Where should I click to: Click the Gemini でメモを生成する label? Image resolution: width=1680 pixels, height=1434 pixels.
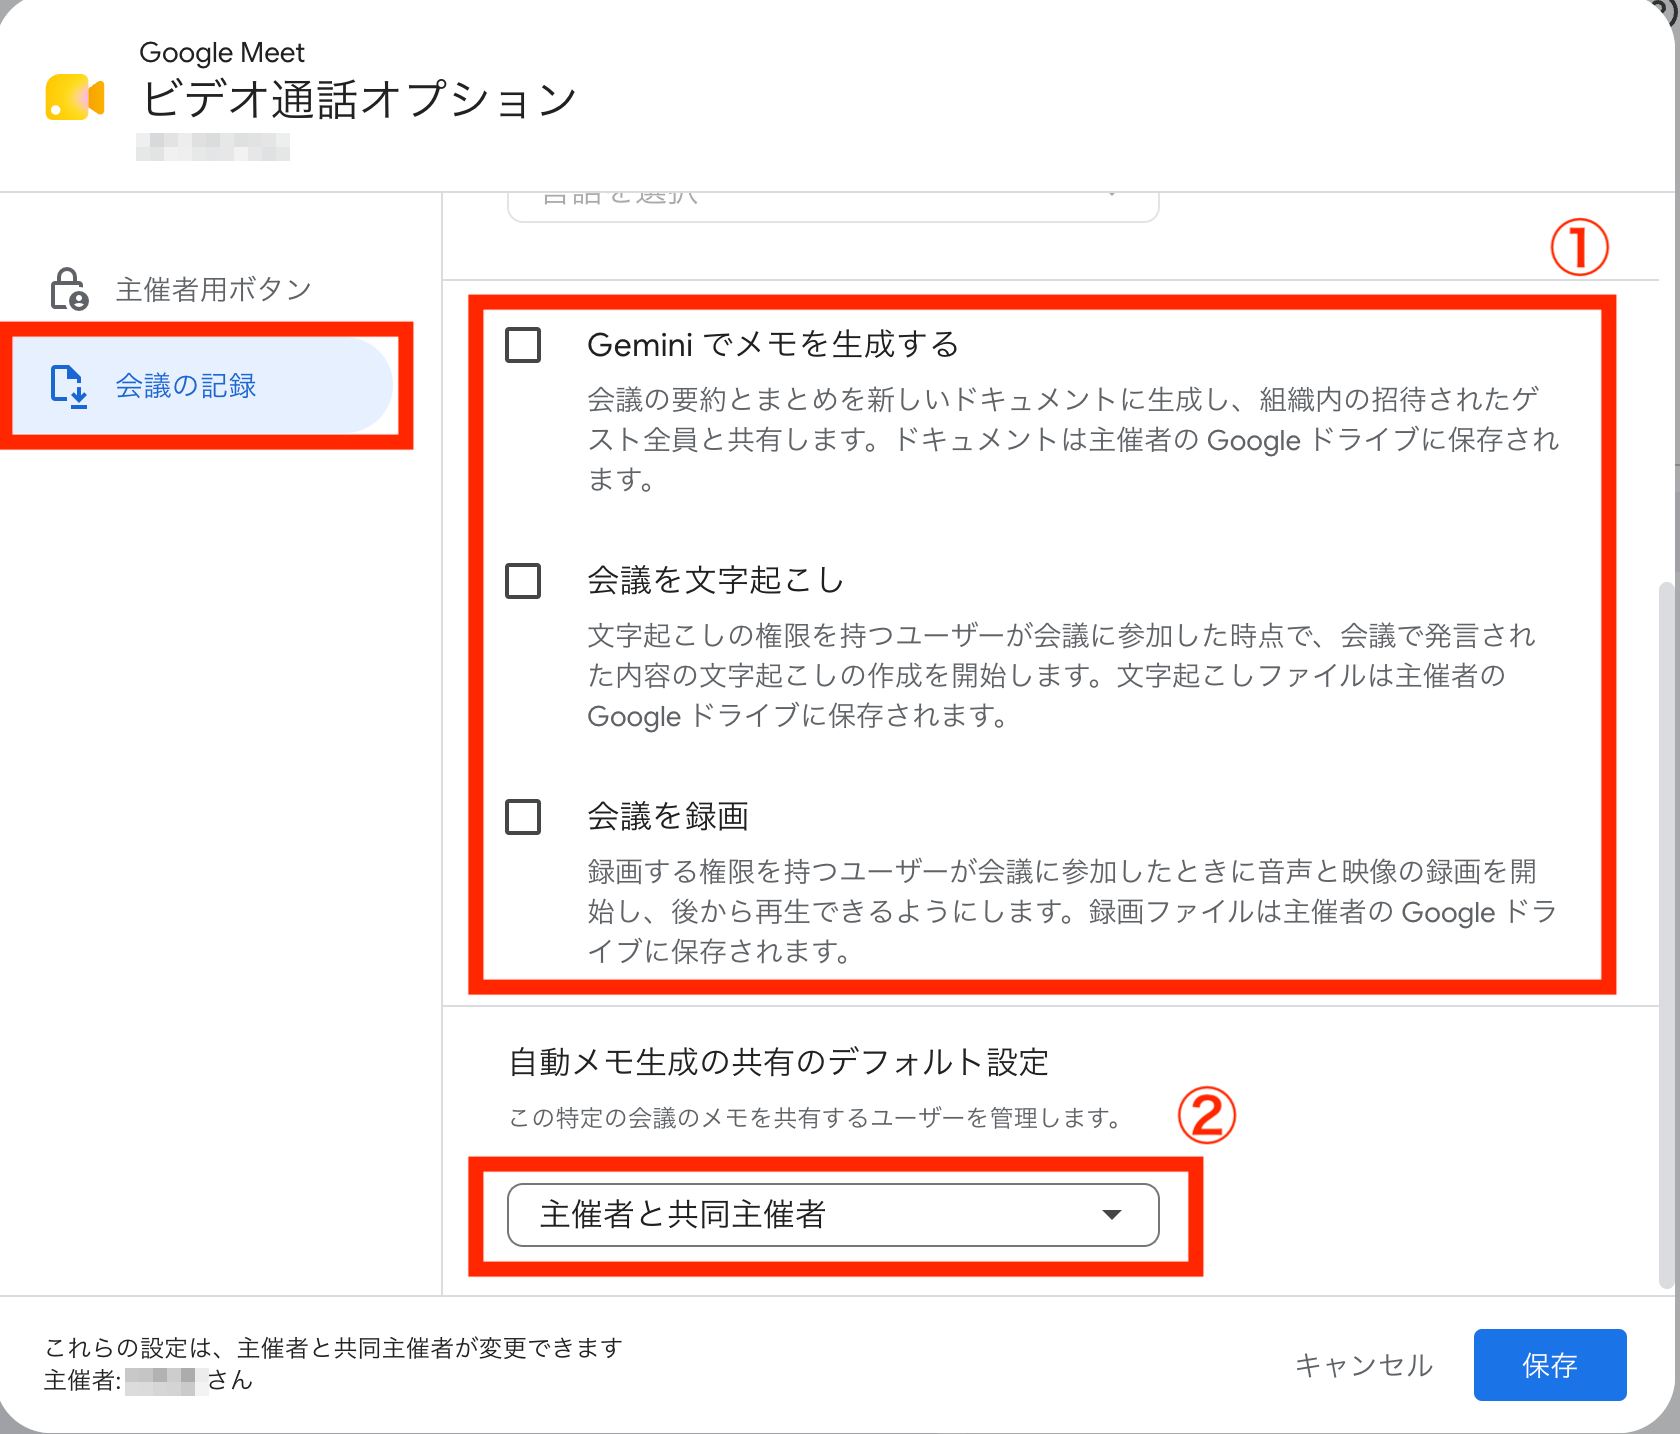click(x=773, y=345)
